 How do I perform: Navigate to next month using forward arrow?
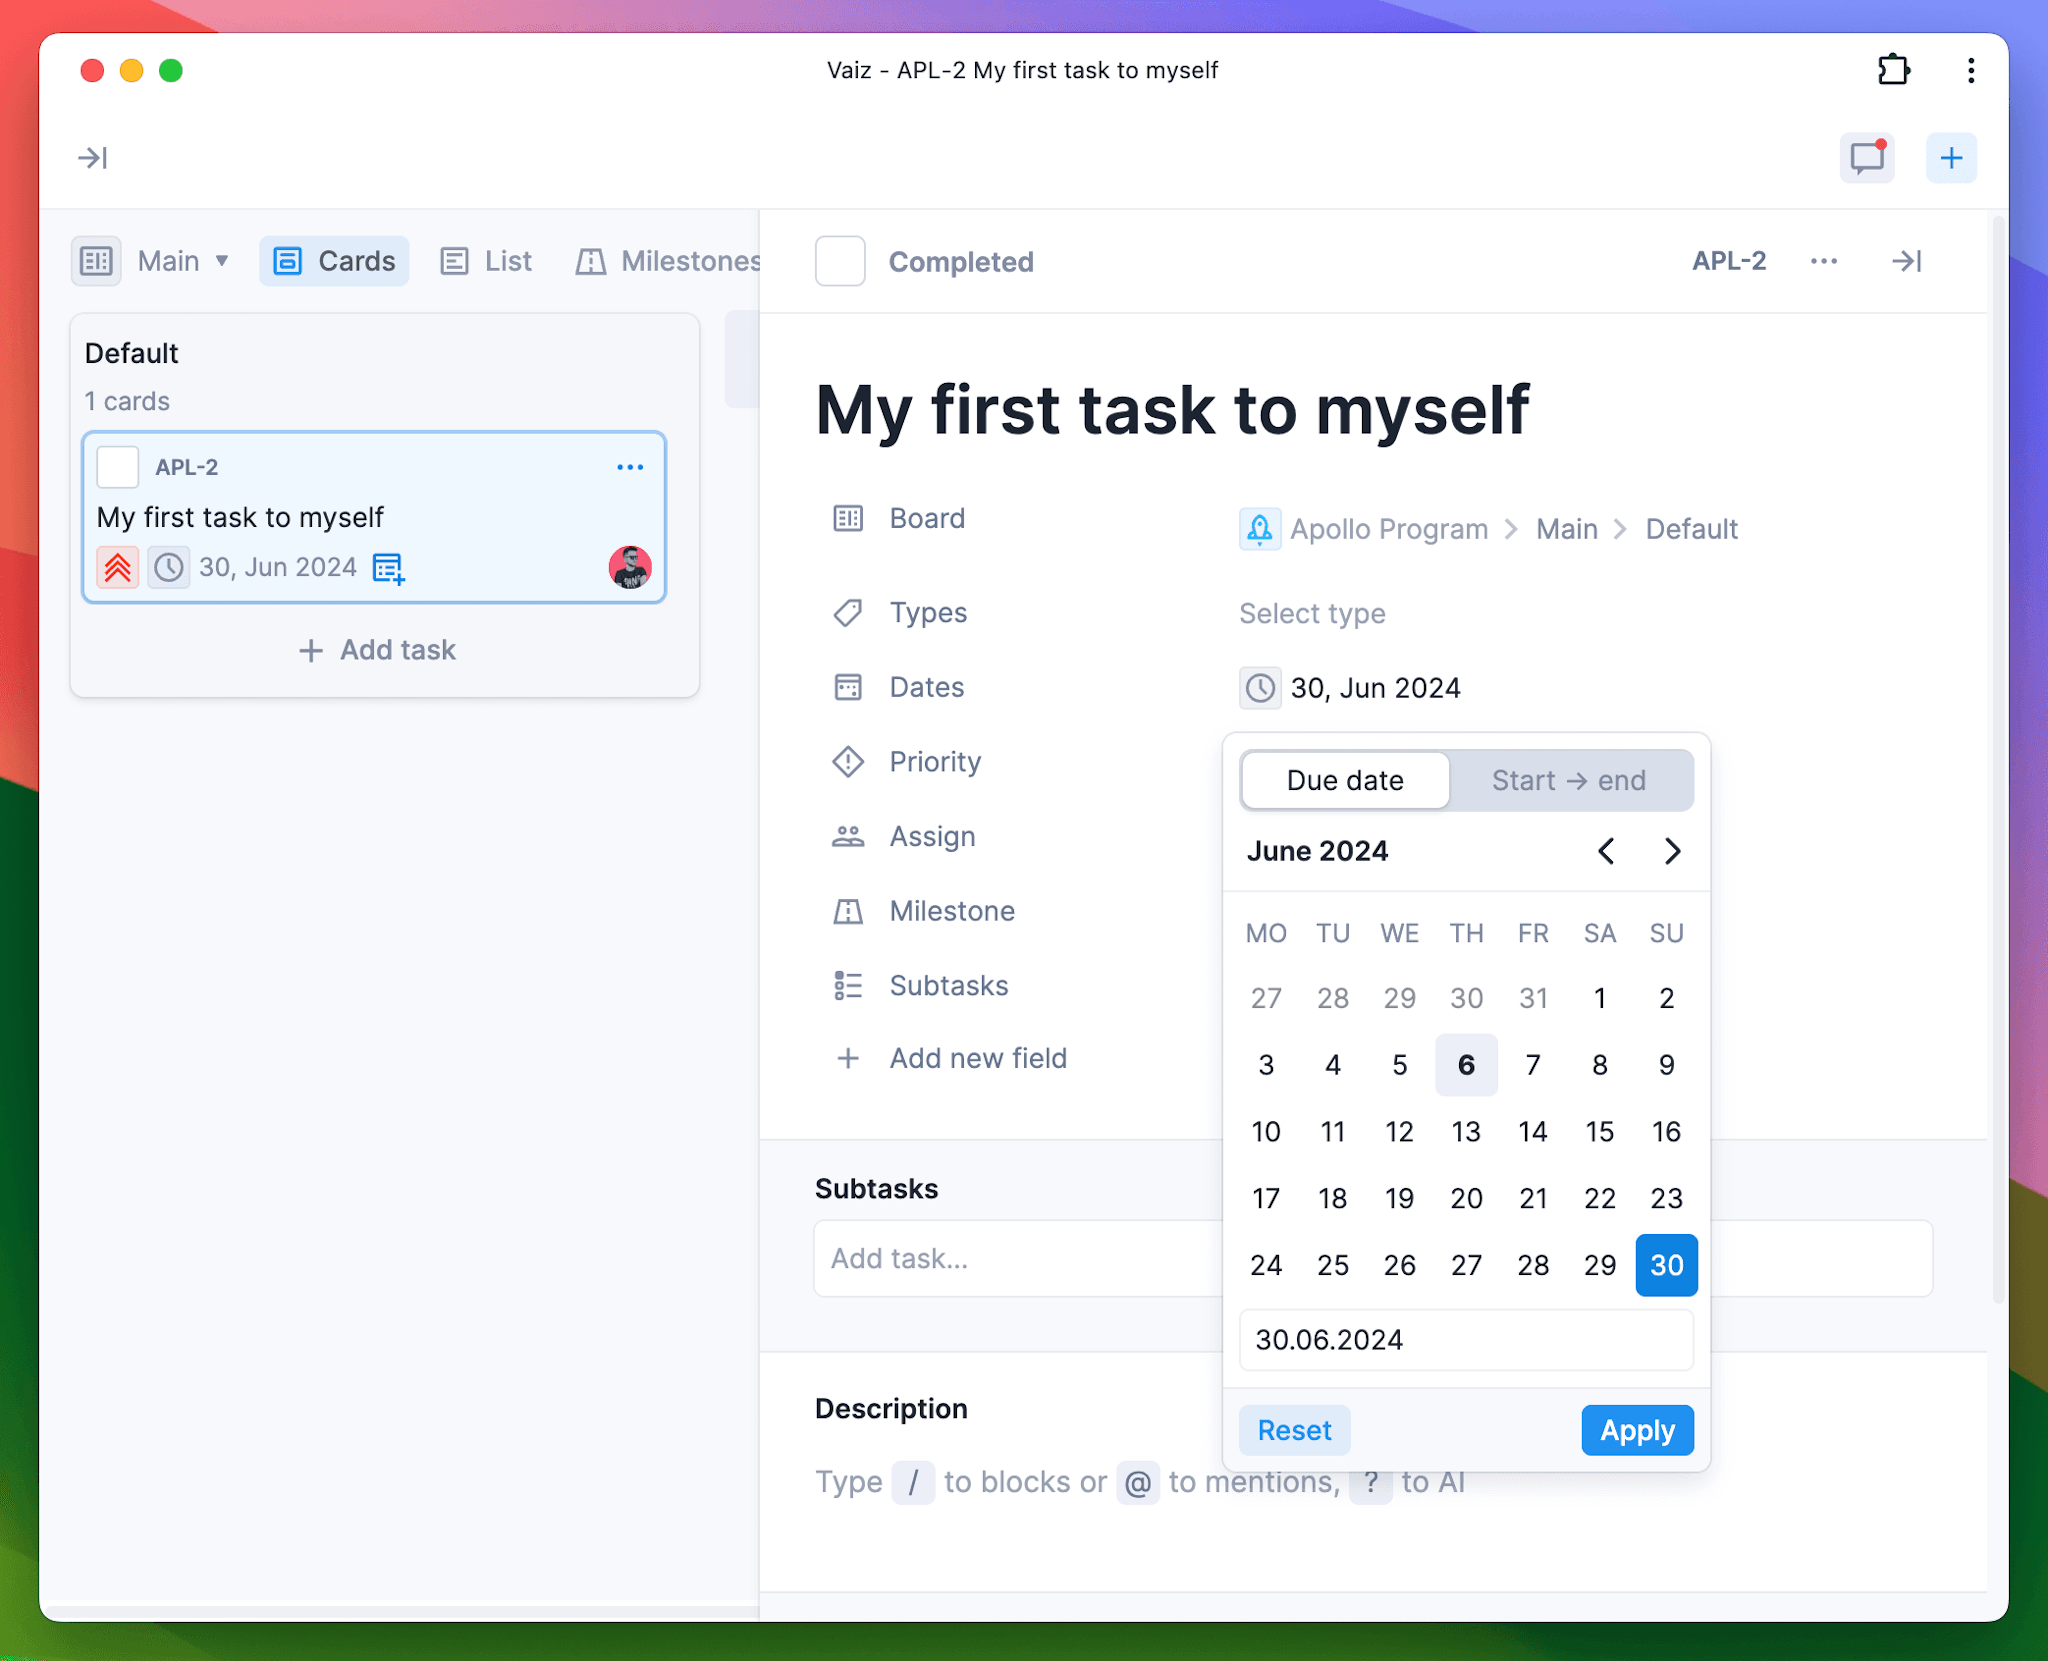pos(1672,851)
